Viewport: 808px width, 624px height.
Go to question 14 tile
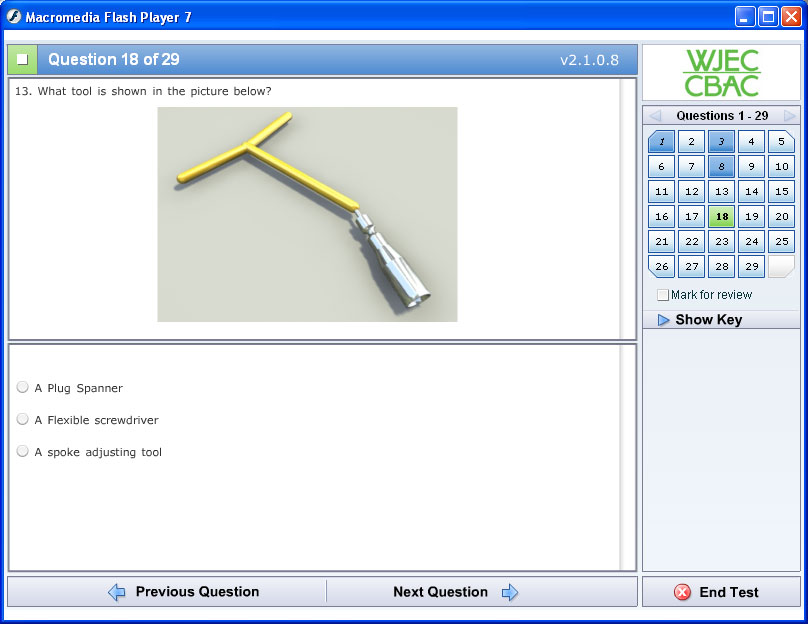tap(751, 192)
